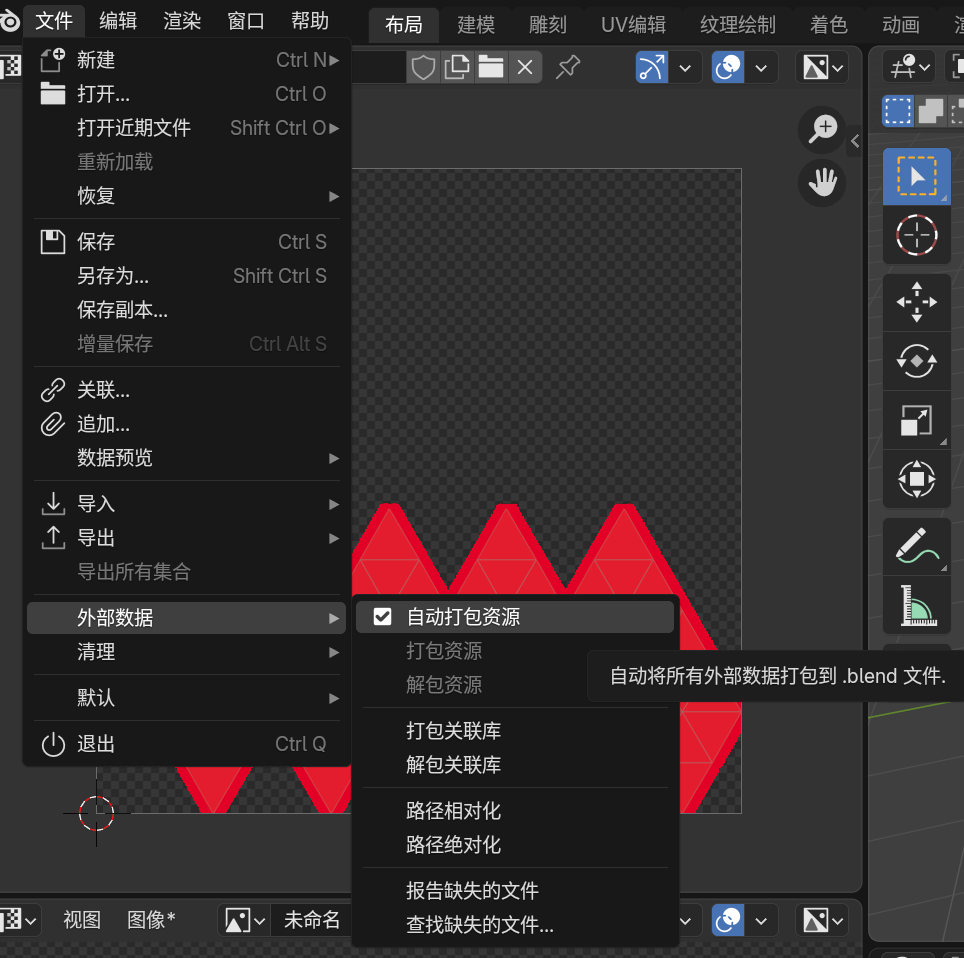
Task: Open the overlay options dropdown arrow
Action: (x=761, y=67)
